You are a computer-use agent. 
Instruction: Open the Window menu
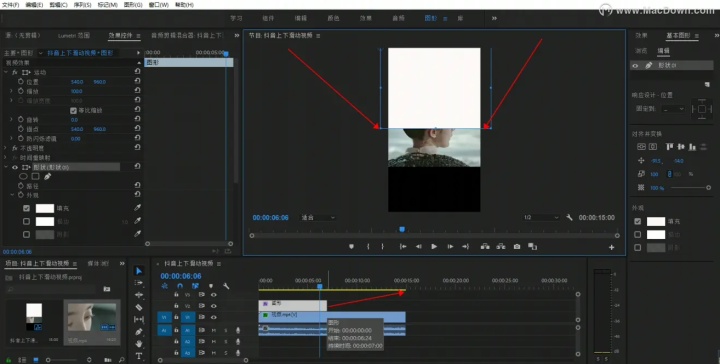pyautogui.click(x=158, y=5)
